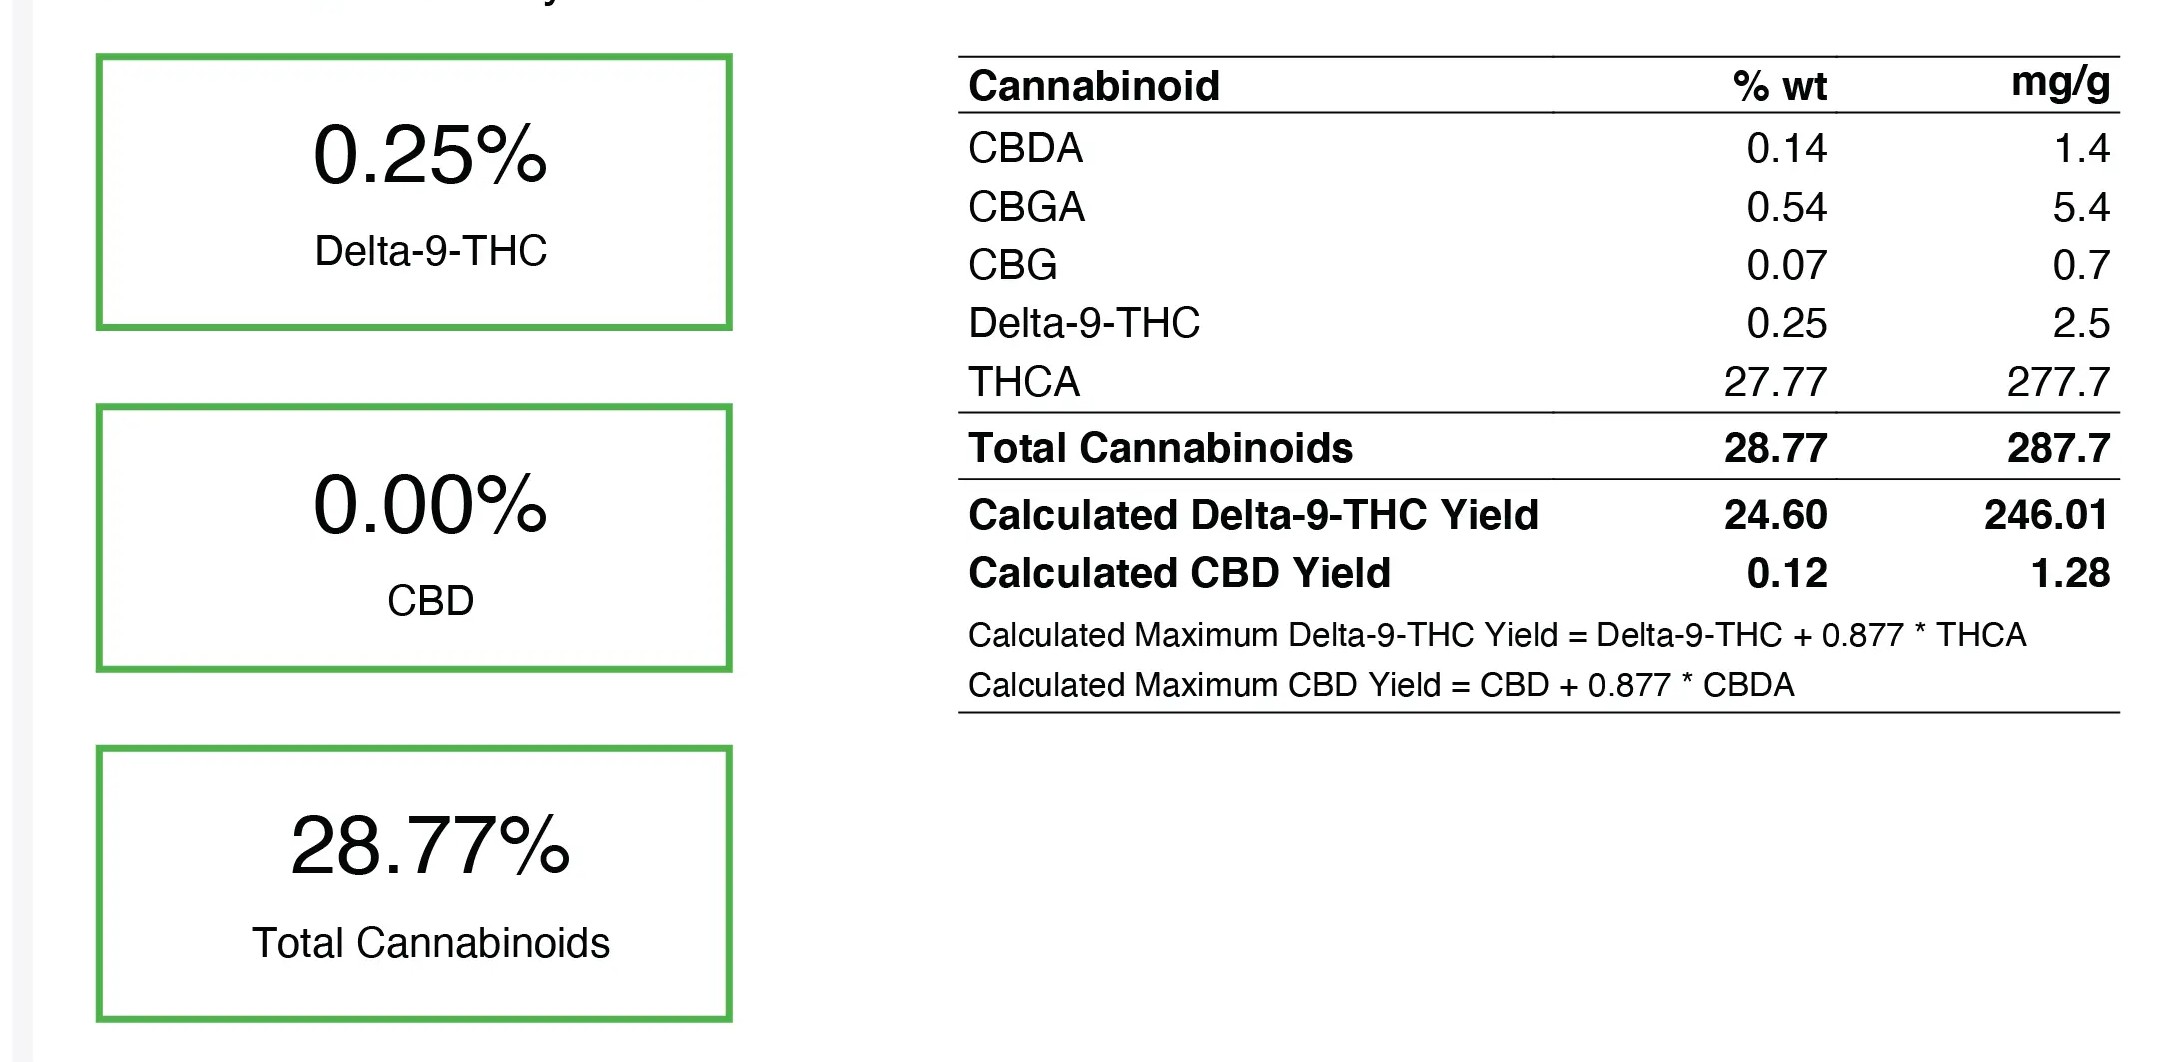Click the Total Cannabinoids 287.7 value
Viewport: 2165px width, 1062px height.
point(2058,448)
